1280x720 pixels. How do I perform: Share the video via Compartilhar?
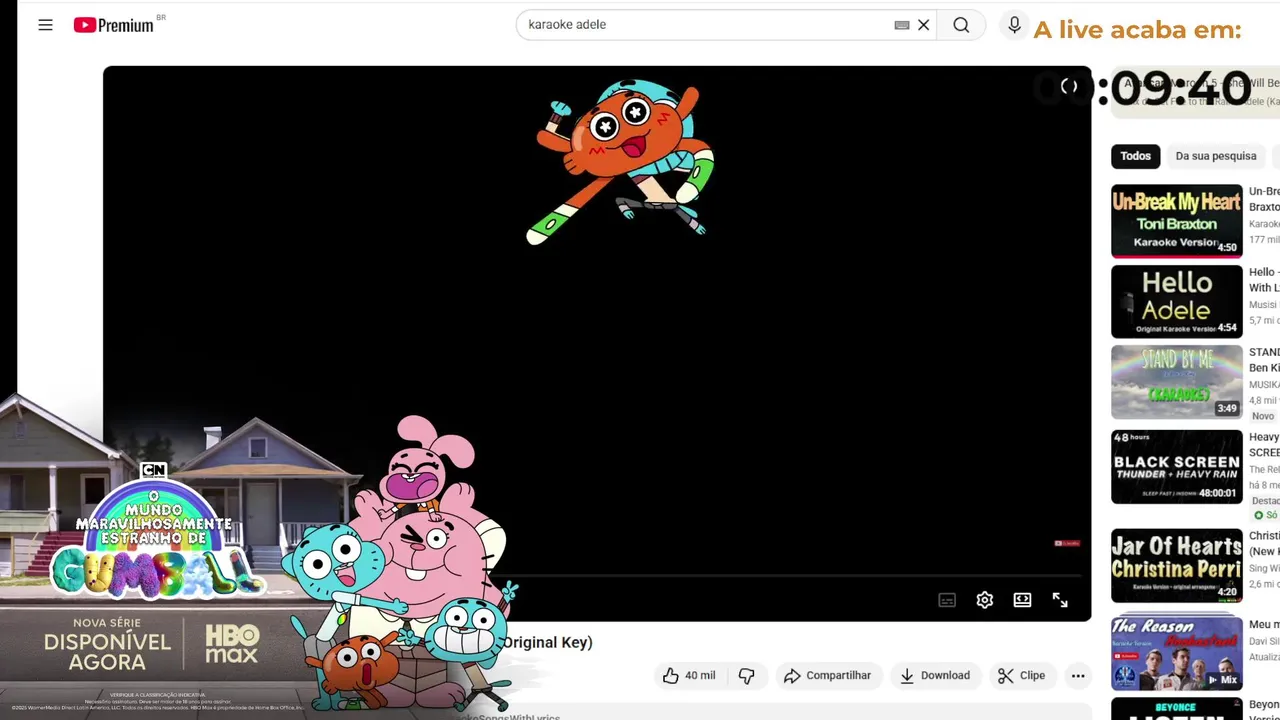click(x=827, y=676)
